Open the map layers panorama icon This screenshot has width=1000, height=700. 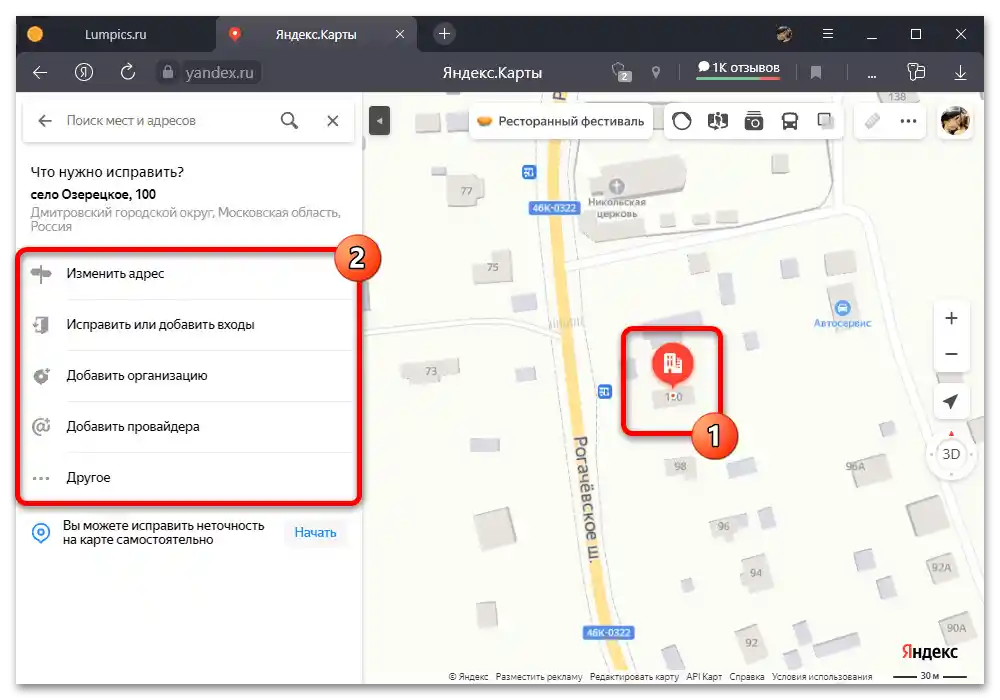(x=717, y=120)
